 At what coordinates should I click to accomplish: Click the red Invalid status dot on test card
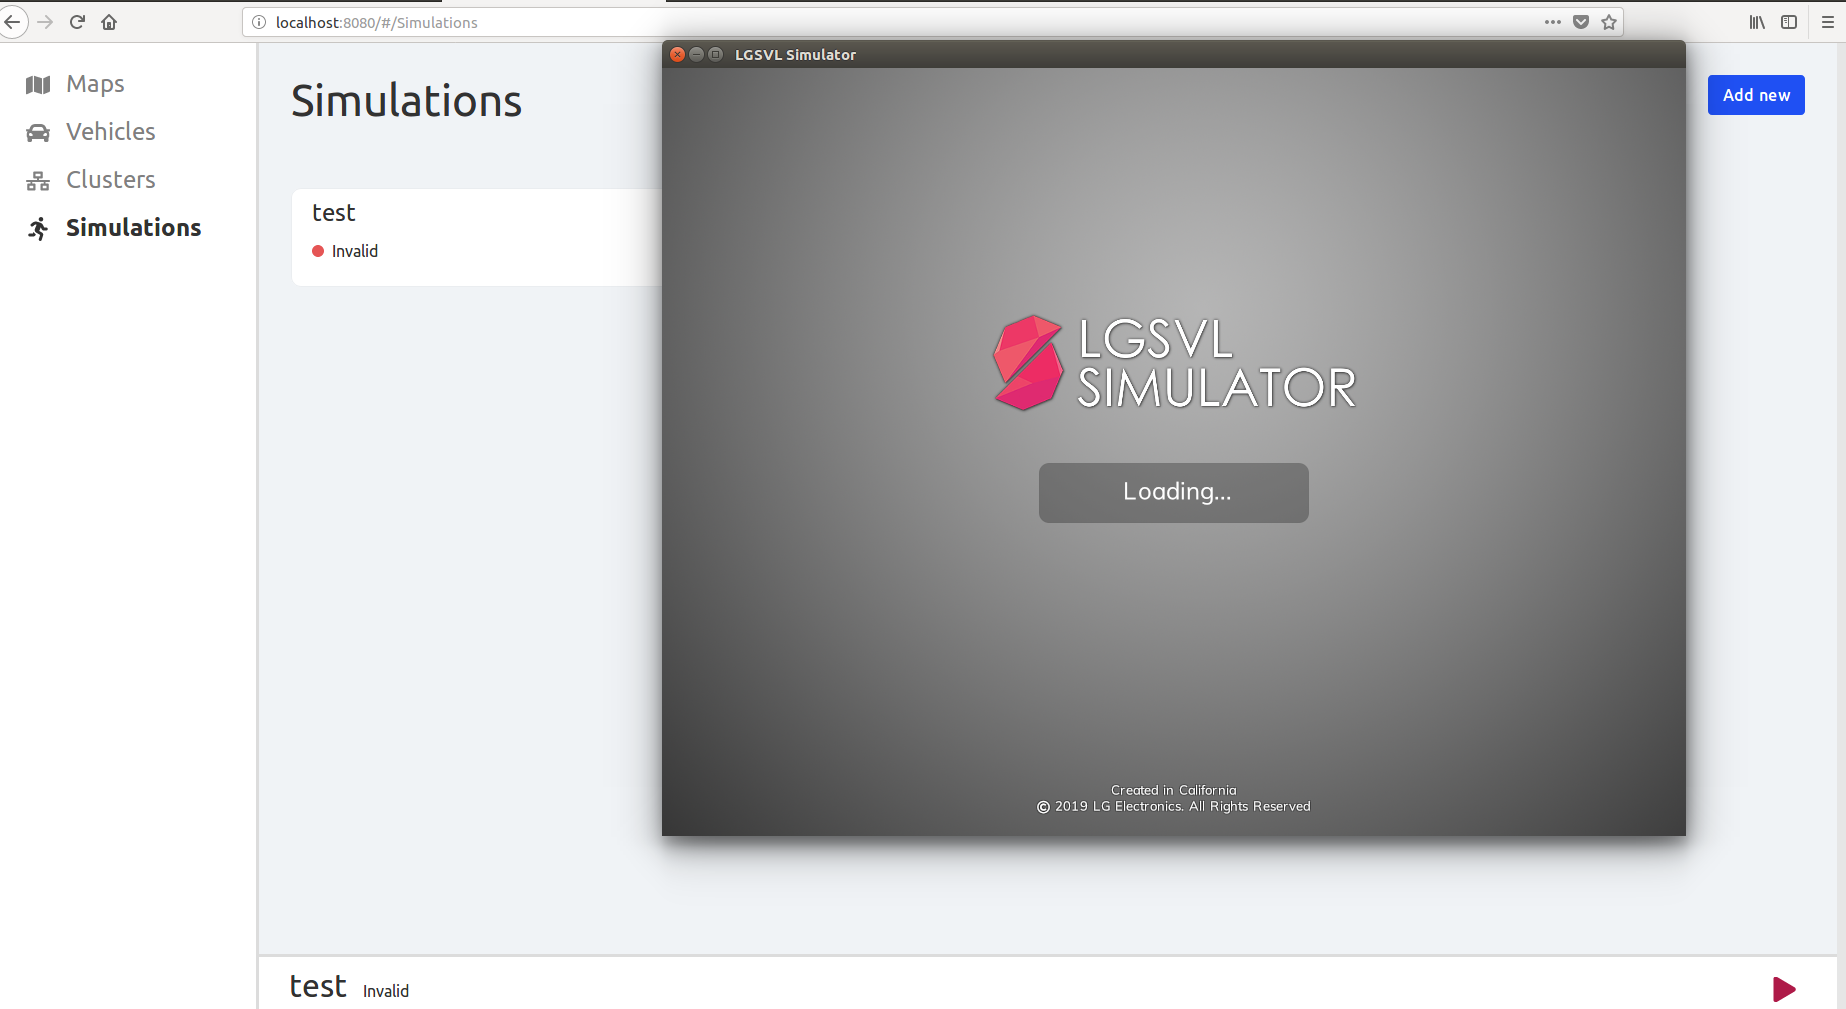point(319,251)
